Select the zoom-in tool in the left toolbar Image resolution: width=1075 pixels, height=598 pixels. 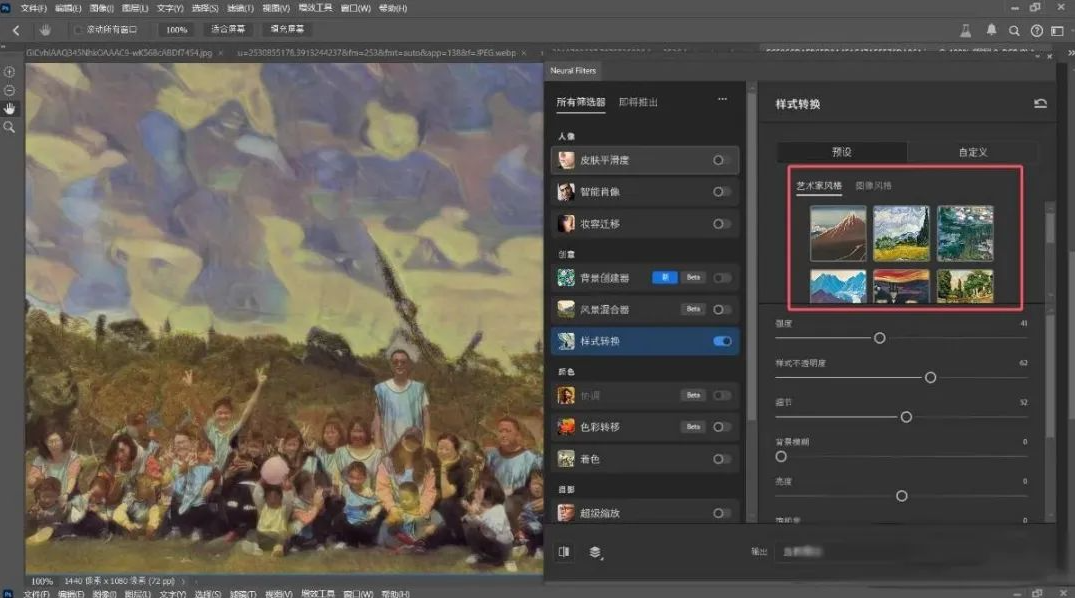point(10,72)
